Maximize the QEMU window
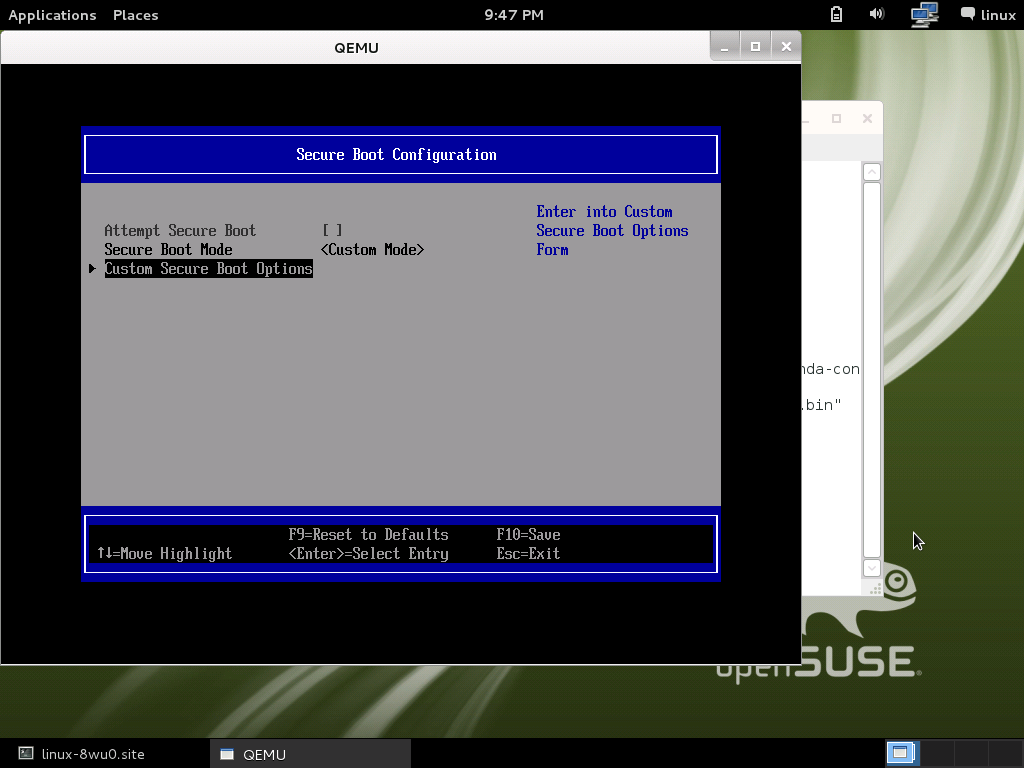Image resolution: width=1024 pixels, height=768 pixels. (755, 46)
